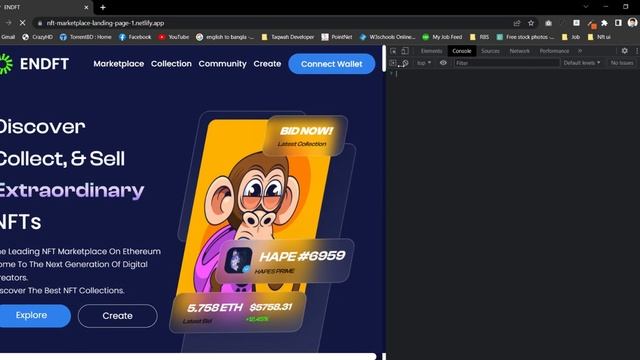Viewport: 640px width, 360px height.
Task: Open the Default levels dropdown
Action: click(x=582, y=63)
